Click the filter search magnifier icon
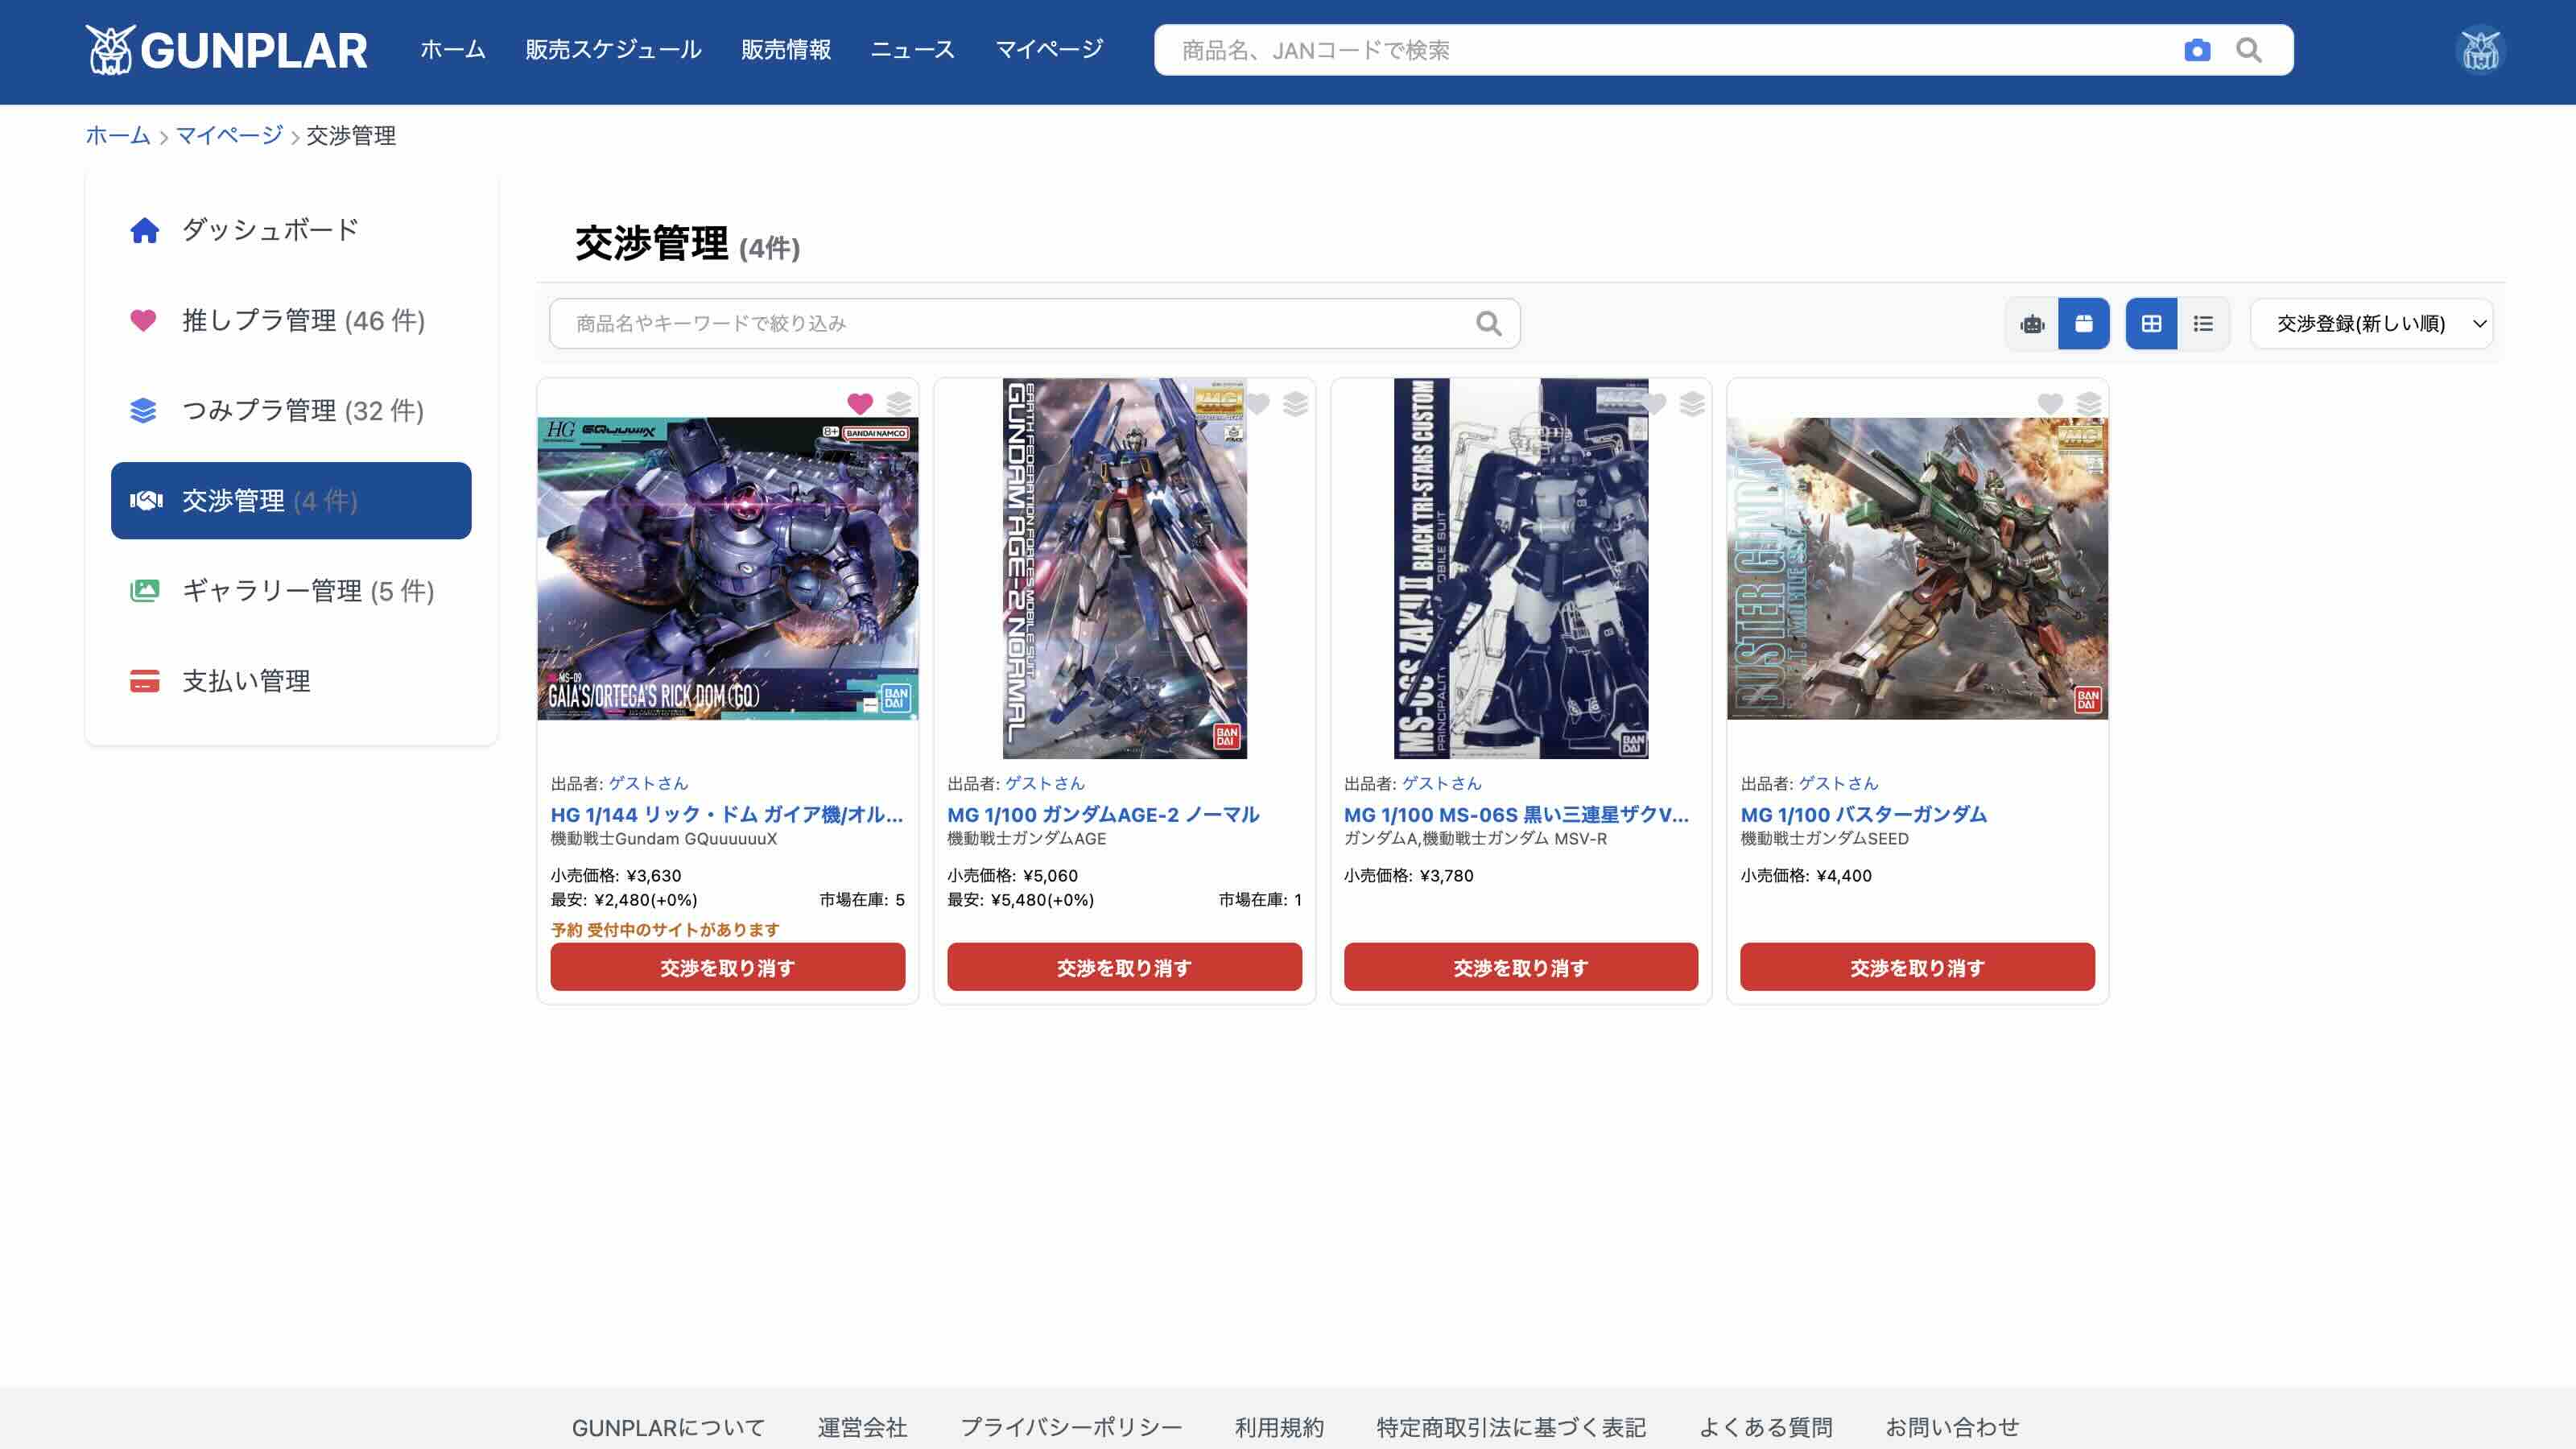The width and height of the screenshot is (2576, 1449). pos(1489,324)
